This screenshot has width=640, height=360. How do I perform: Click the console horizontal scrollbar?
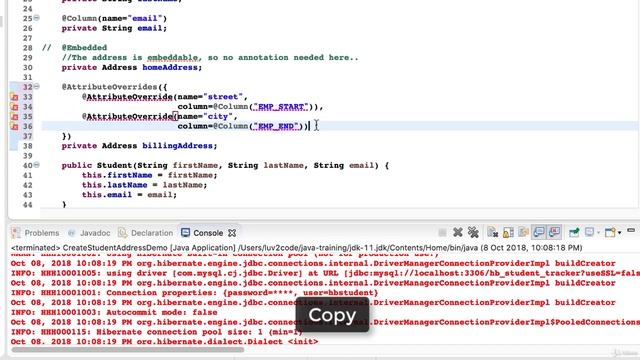pos(127,349)
